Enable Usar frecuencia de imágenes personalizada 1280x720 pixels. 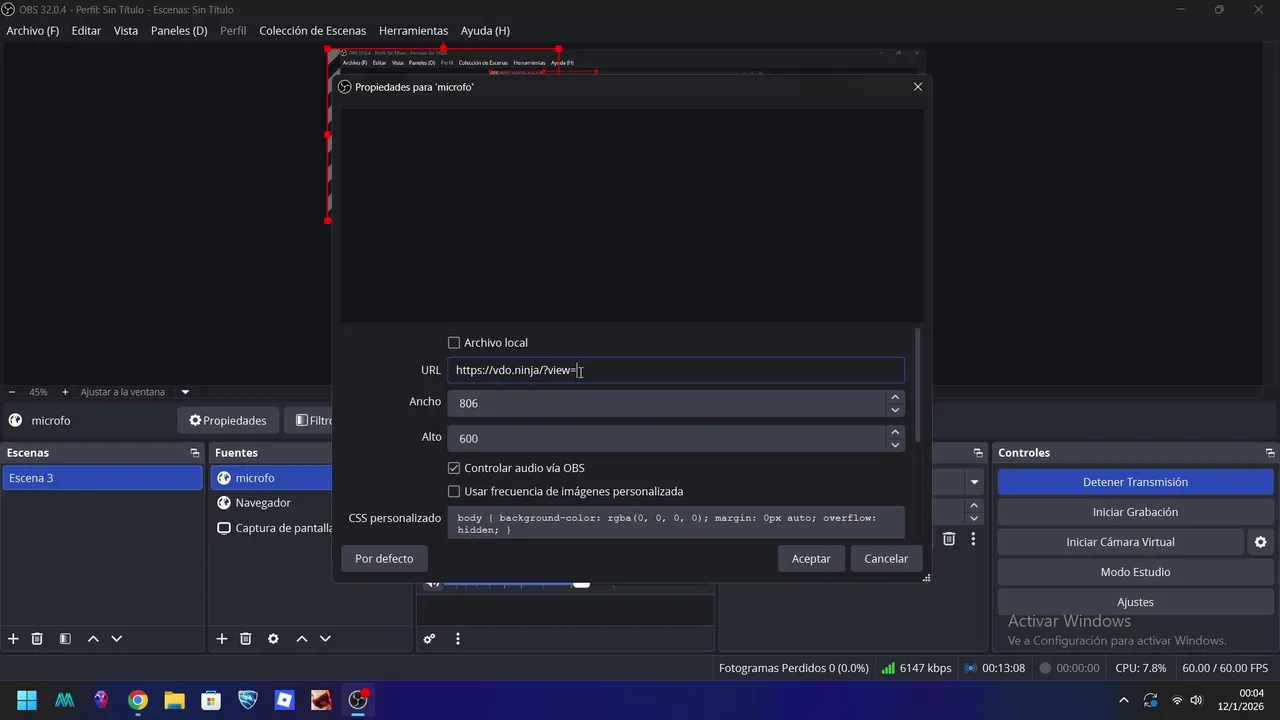[x=454, y=492]
